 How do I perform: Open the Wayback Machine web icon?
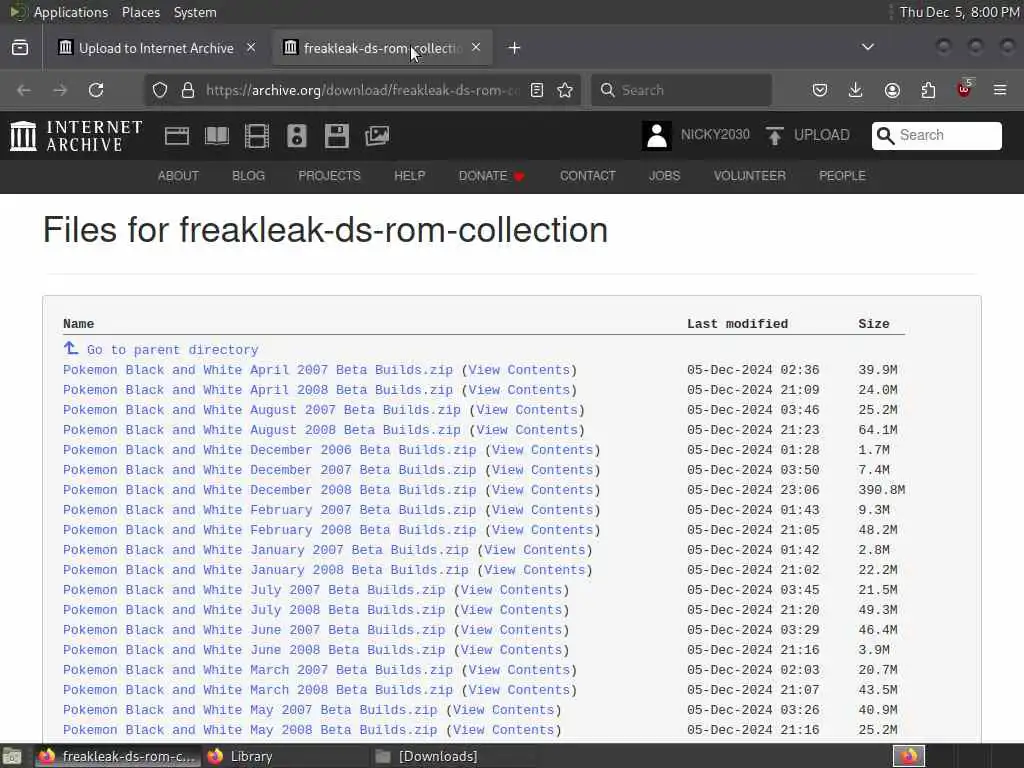click(177, 136)
